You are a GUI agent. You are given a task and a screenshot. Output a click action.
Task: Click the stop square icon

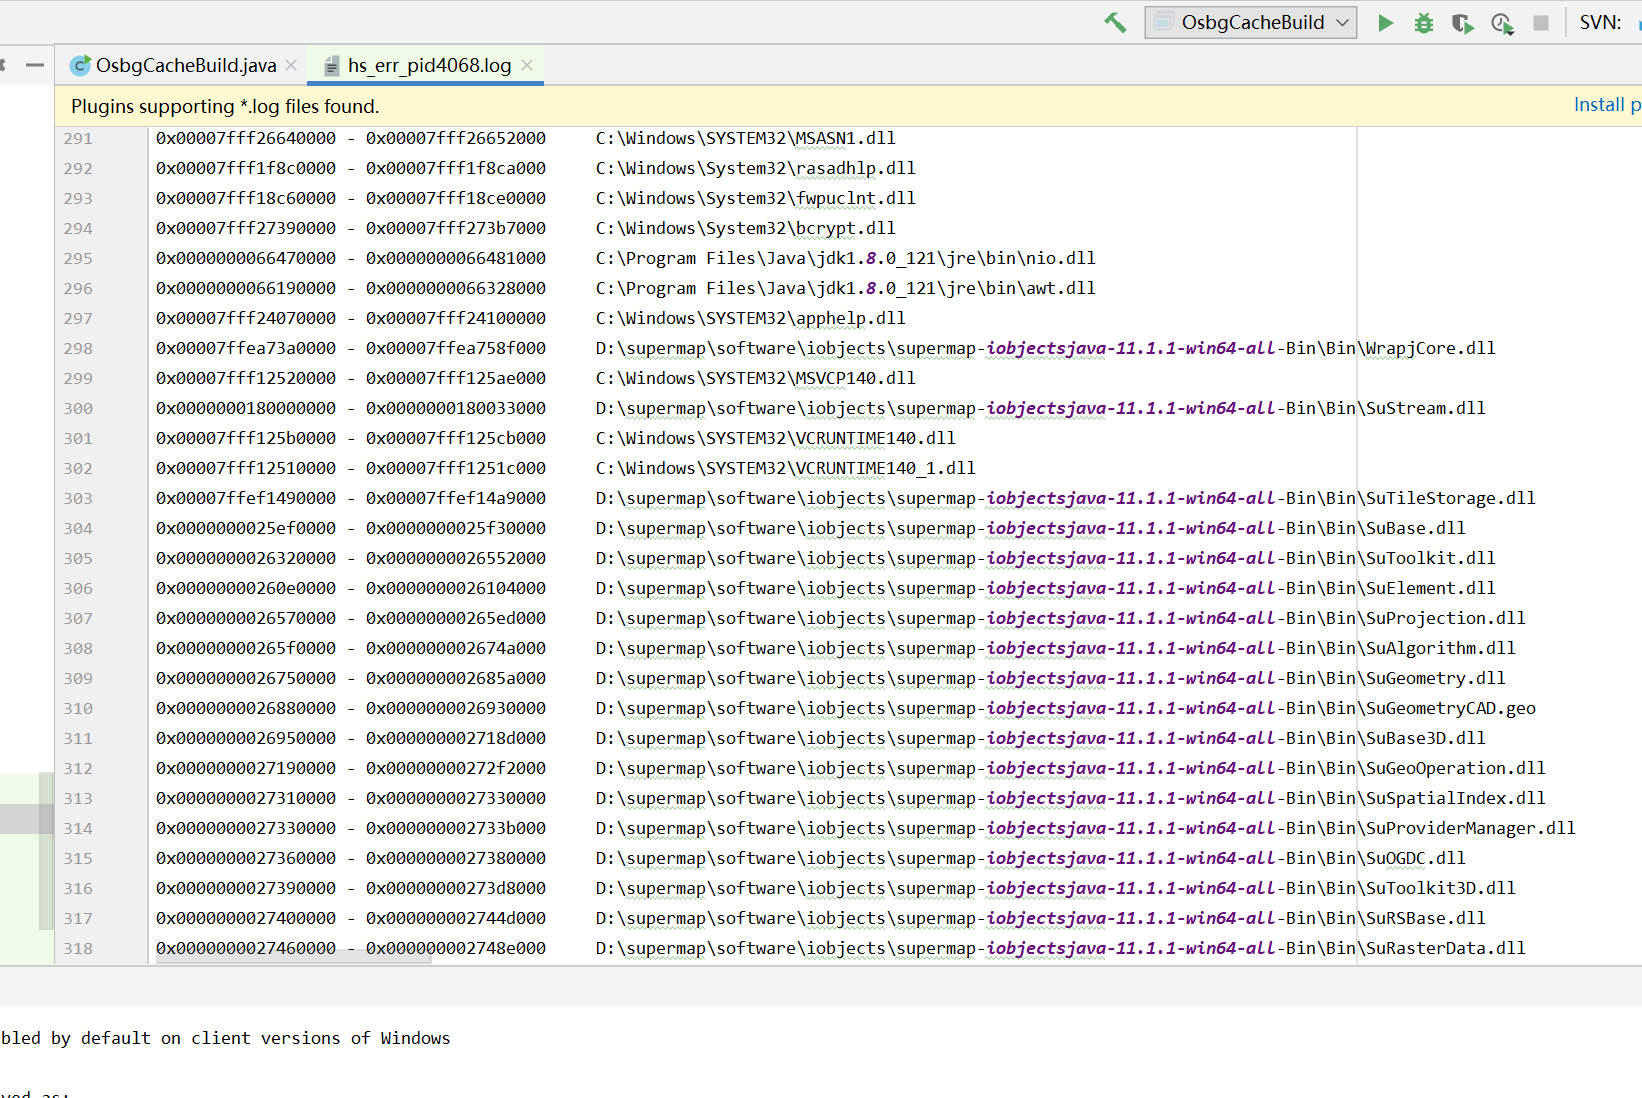pyautogui.click(x=1541, y=22)
